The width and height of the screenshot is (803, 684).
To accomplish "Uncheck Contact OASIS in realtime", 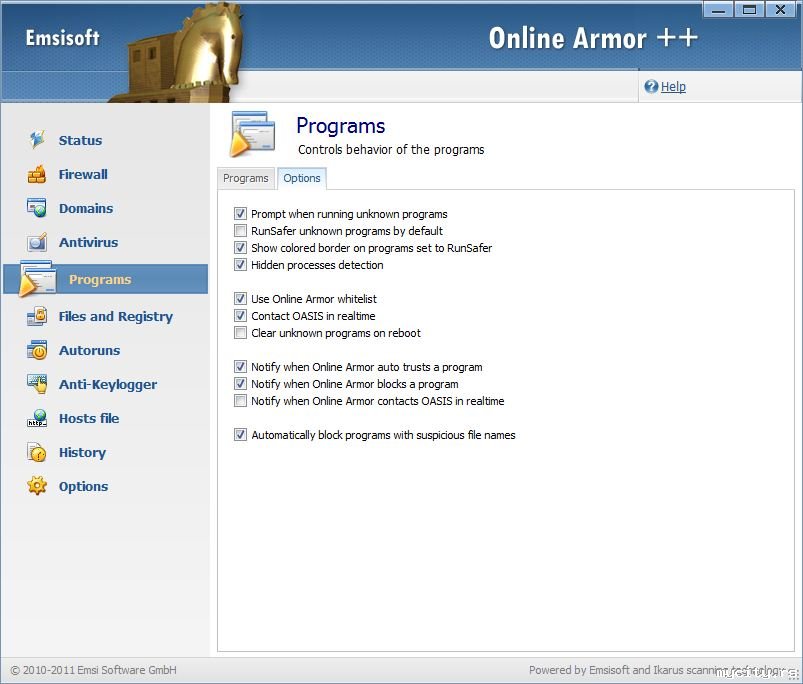I will [240, 315].
